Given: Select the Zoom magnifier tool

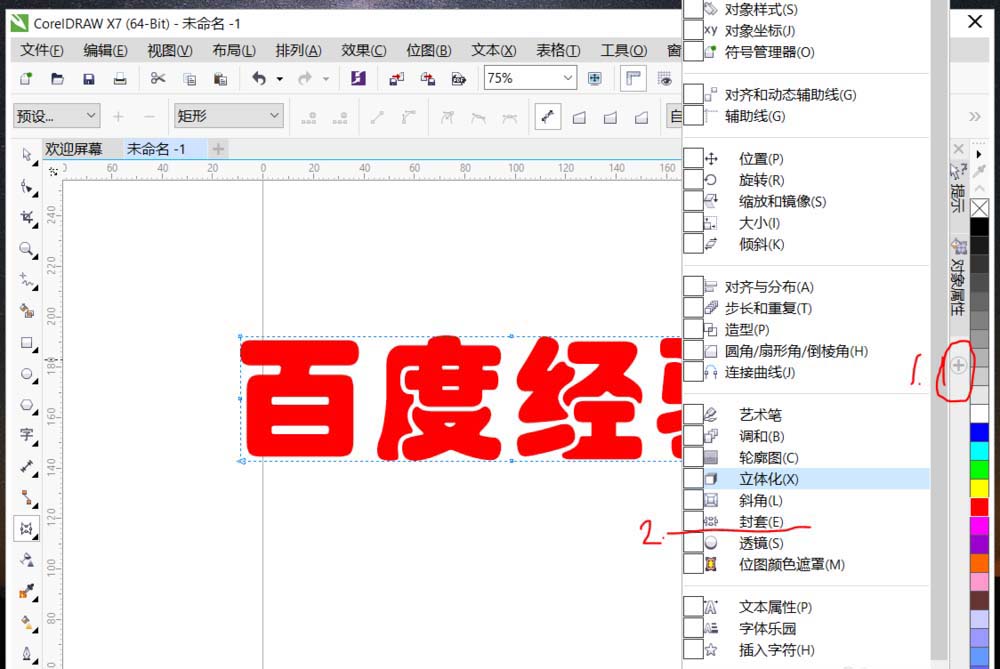Looking at the screenshot, I should 27,249.
